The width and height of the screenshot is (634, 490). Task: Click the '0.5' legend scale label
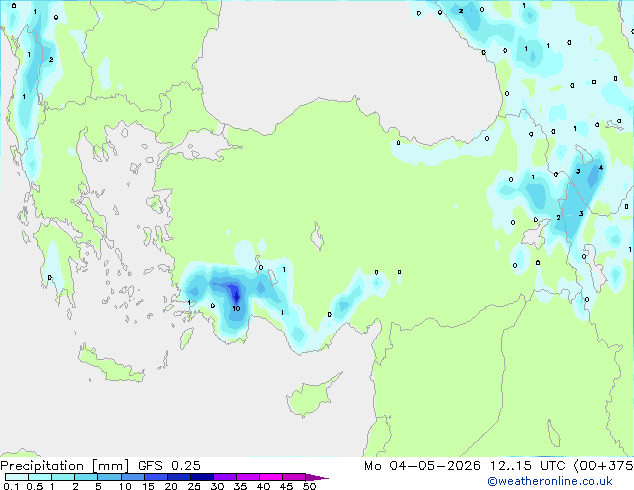(x=35, y=486)
